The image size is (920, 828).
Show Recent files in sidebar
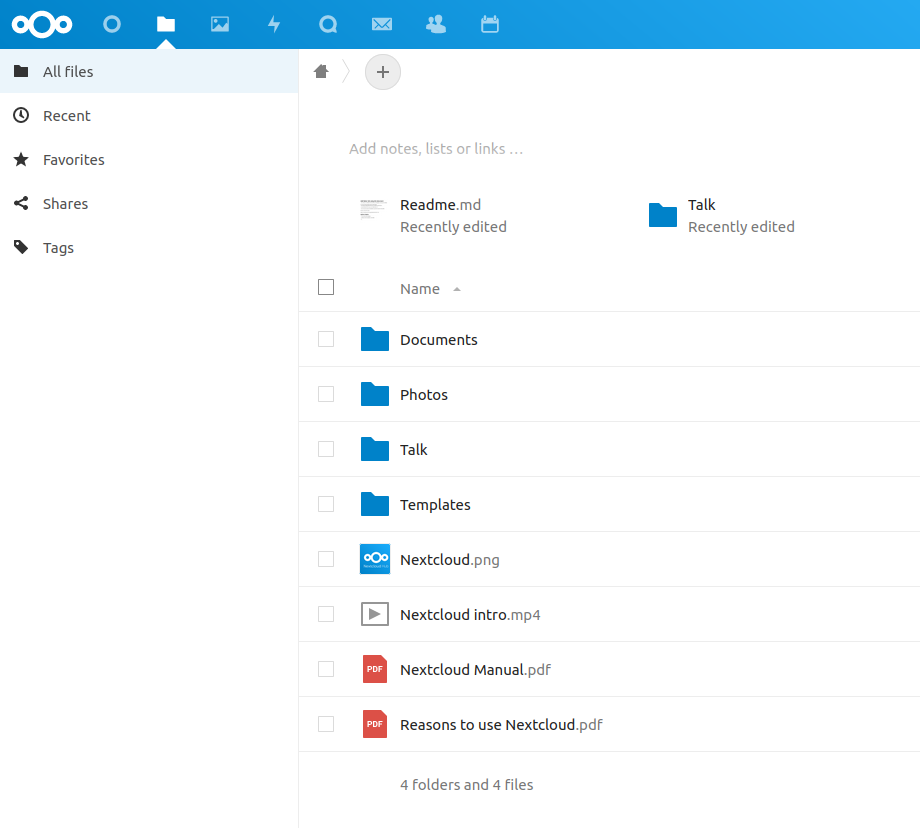66,116
